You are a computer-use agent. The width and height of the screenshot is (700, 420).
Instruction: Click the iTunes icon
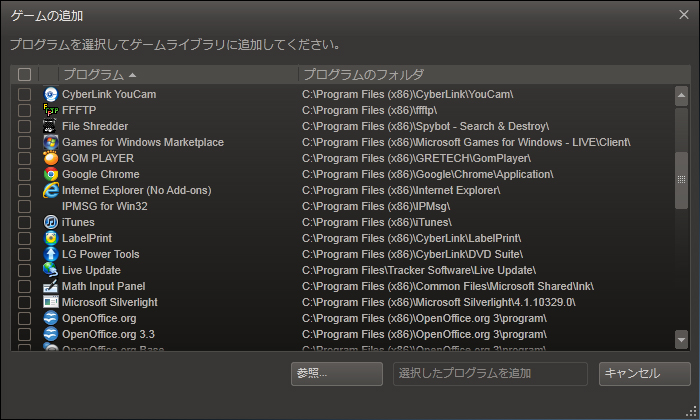click(x=50, y=222)
